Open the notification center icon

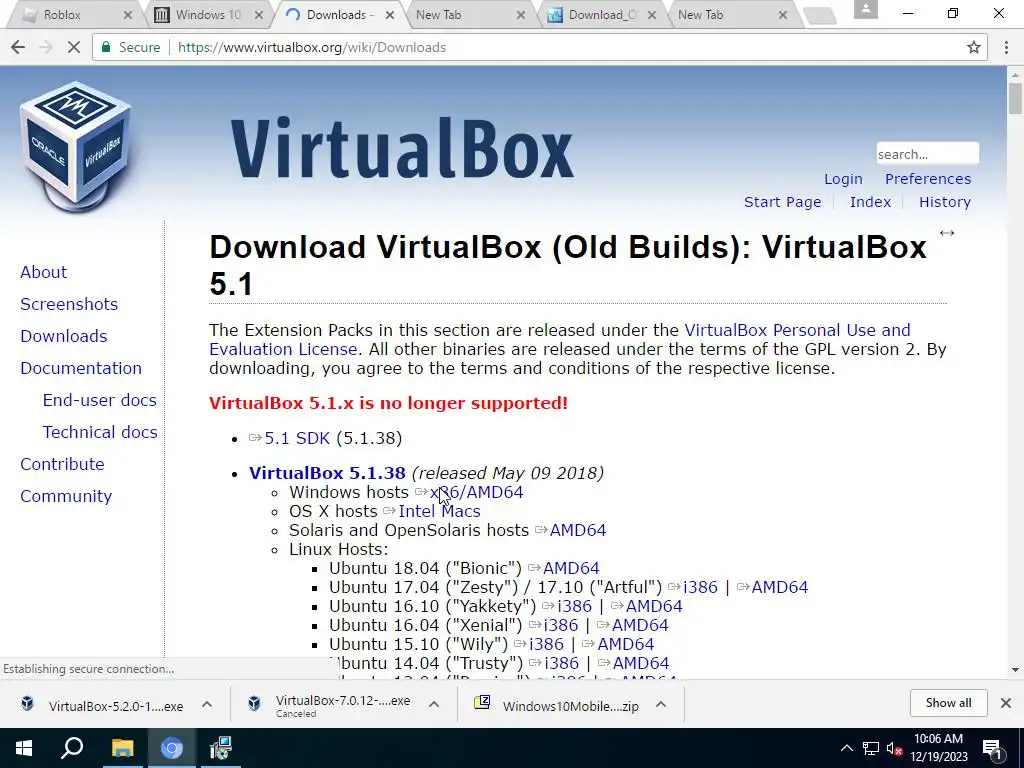coord(992,749)
